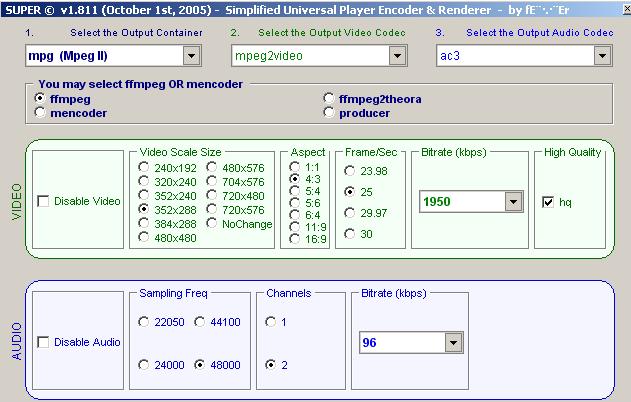The height and width of the screenshot is (402, 631).
Task: Select 352x240 video scale size
Action: 143,195
